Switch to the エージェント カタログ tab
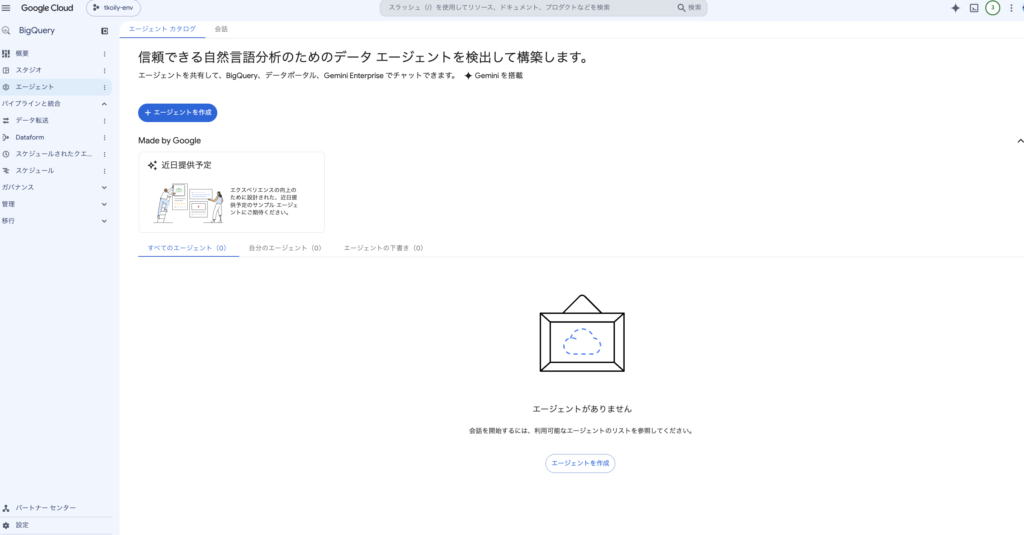1024x535 pixels. pyautogui.click(x=162, y=29)
